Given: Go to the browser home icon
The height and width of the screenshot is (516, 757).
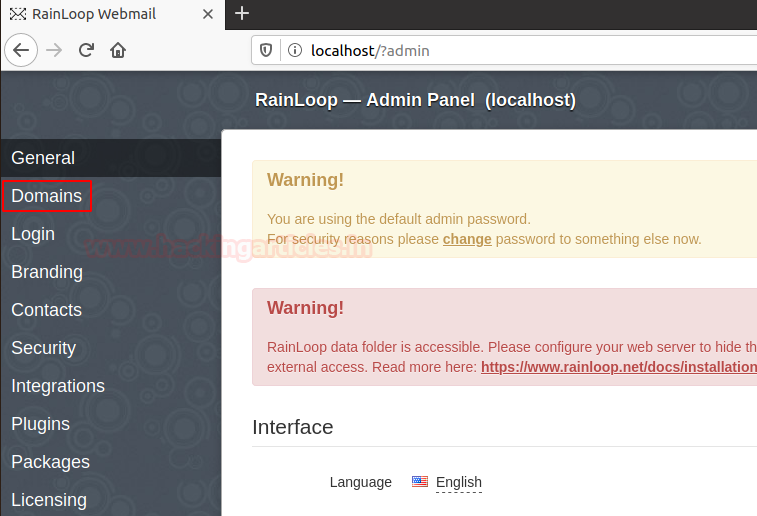Looking at the screenshot, I should tap(118, 50).
